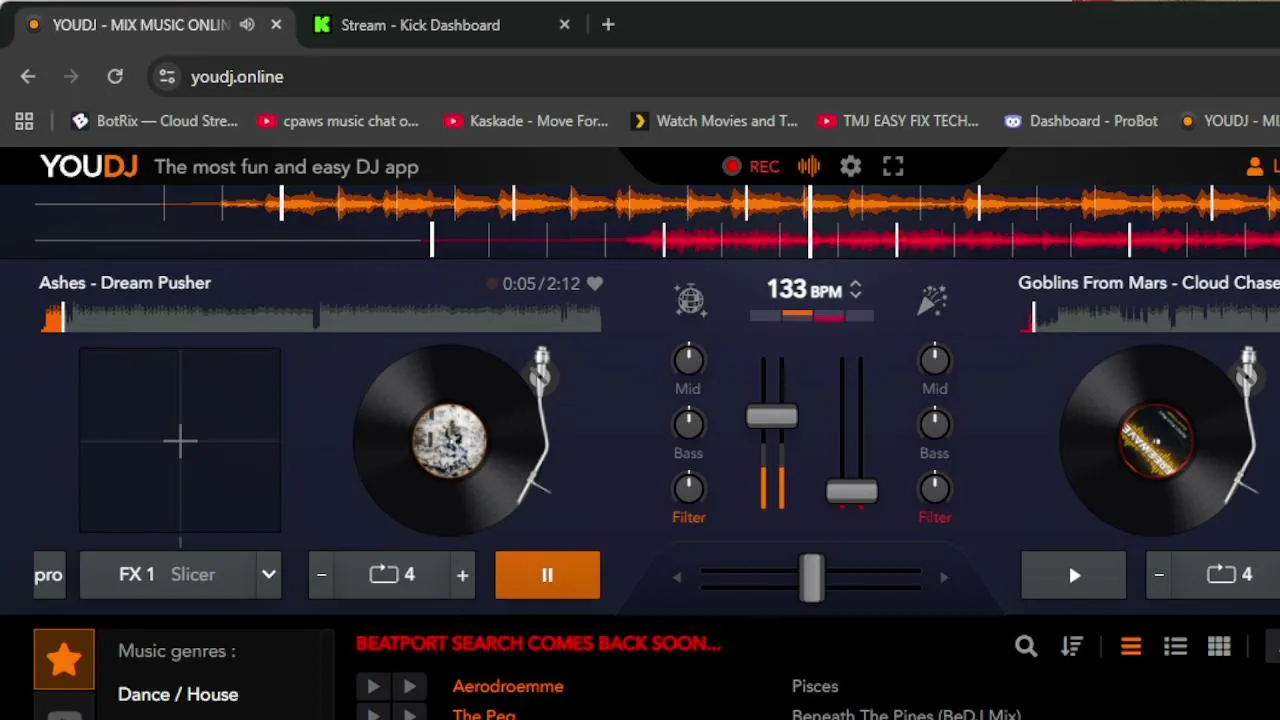Click the right channel volume fader handle

[852, 491]
